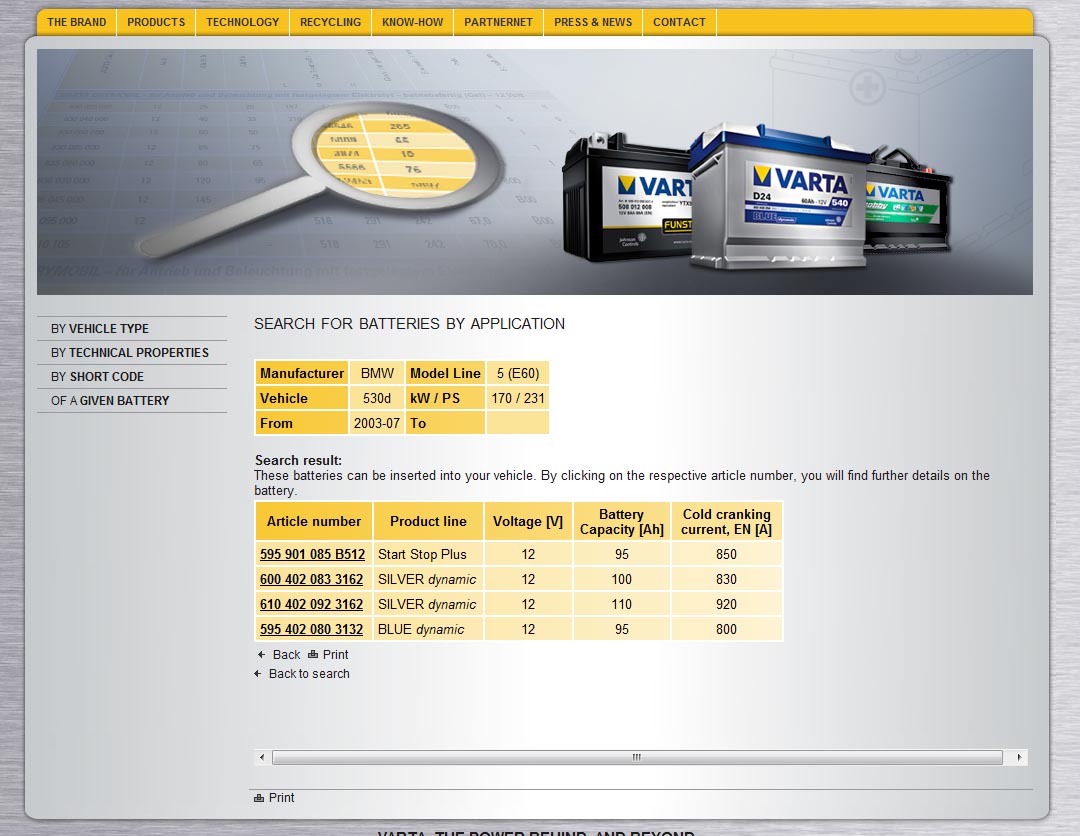Search BY SHORT CODE

pyautogui.click(x=132, y=377)
